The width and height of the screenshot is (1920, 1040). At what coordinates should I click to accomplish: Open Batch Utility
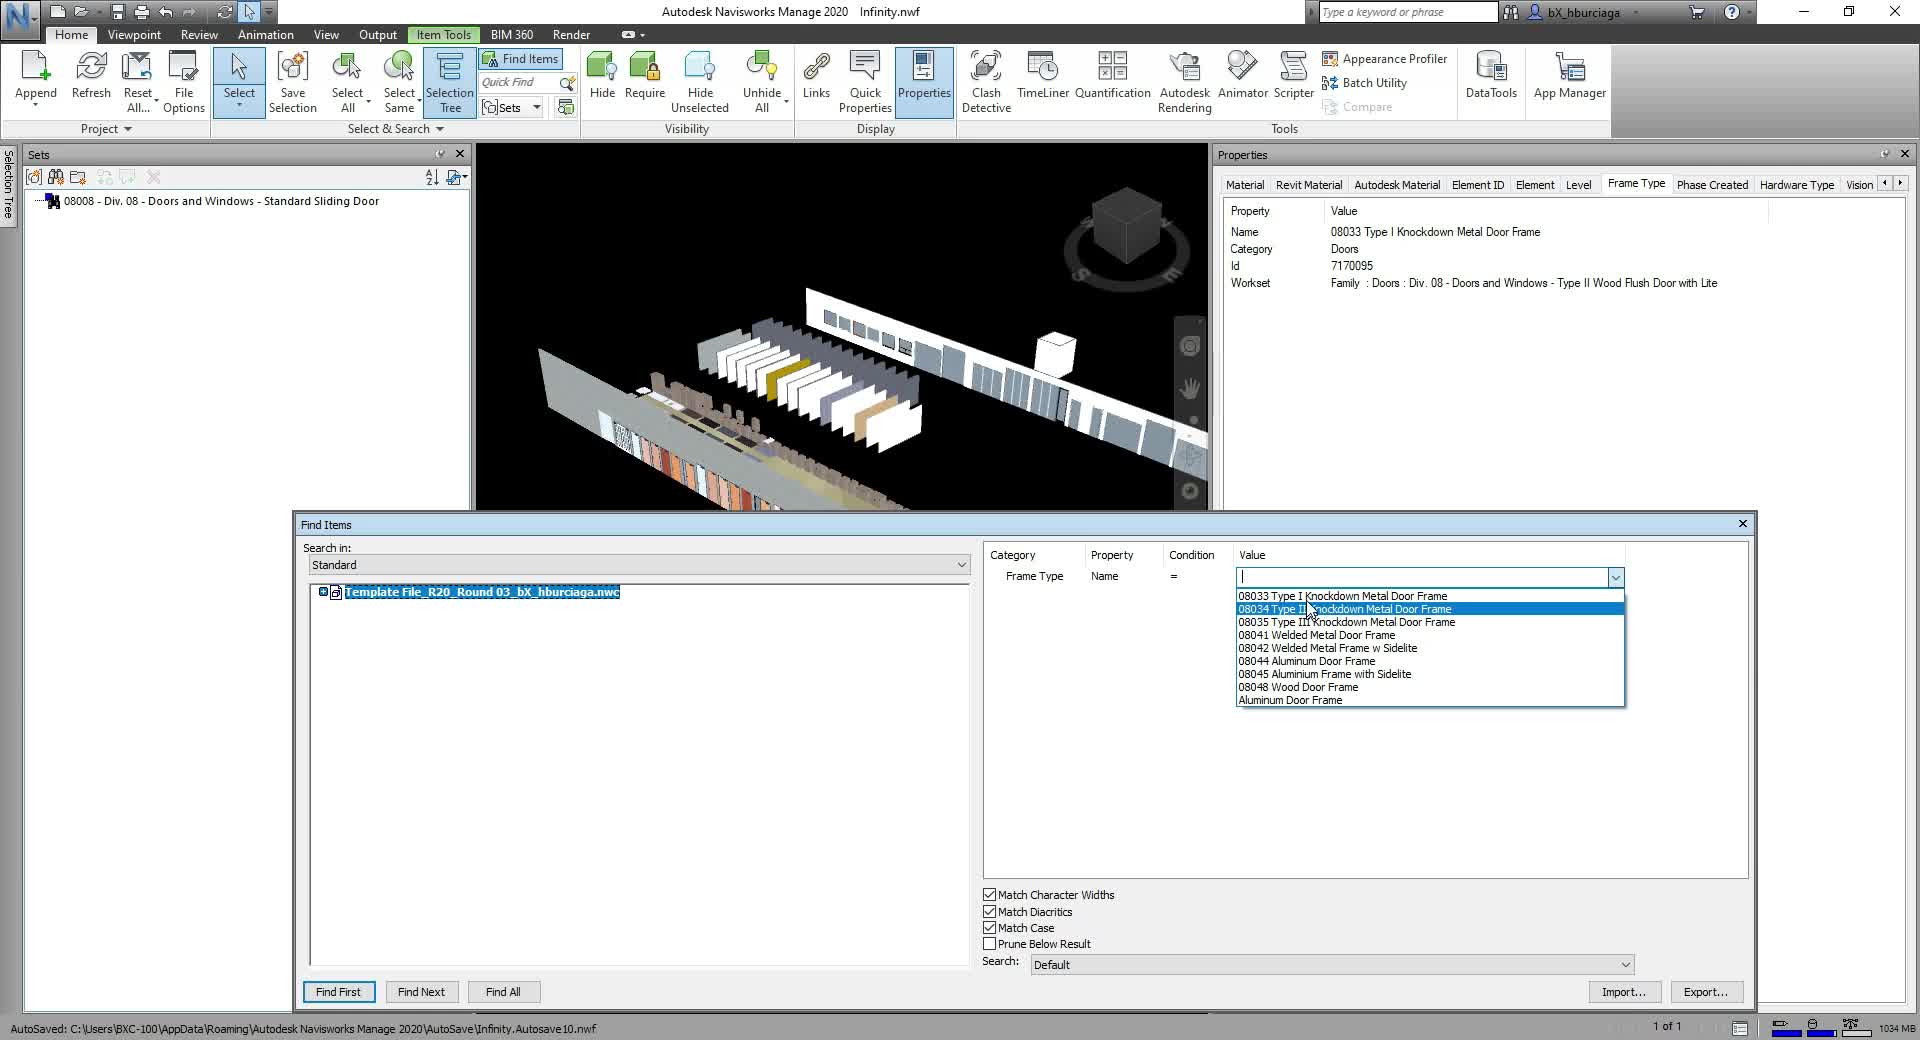[x=1364, y=83]
